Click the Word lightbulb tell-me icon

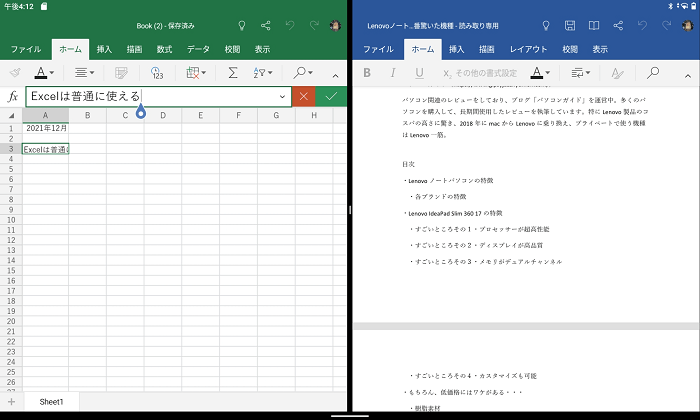click(x=546, y=25)
